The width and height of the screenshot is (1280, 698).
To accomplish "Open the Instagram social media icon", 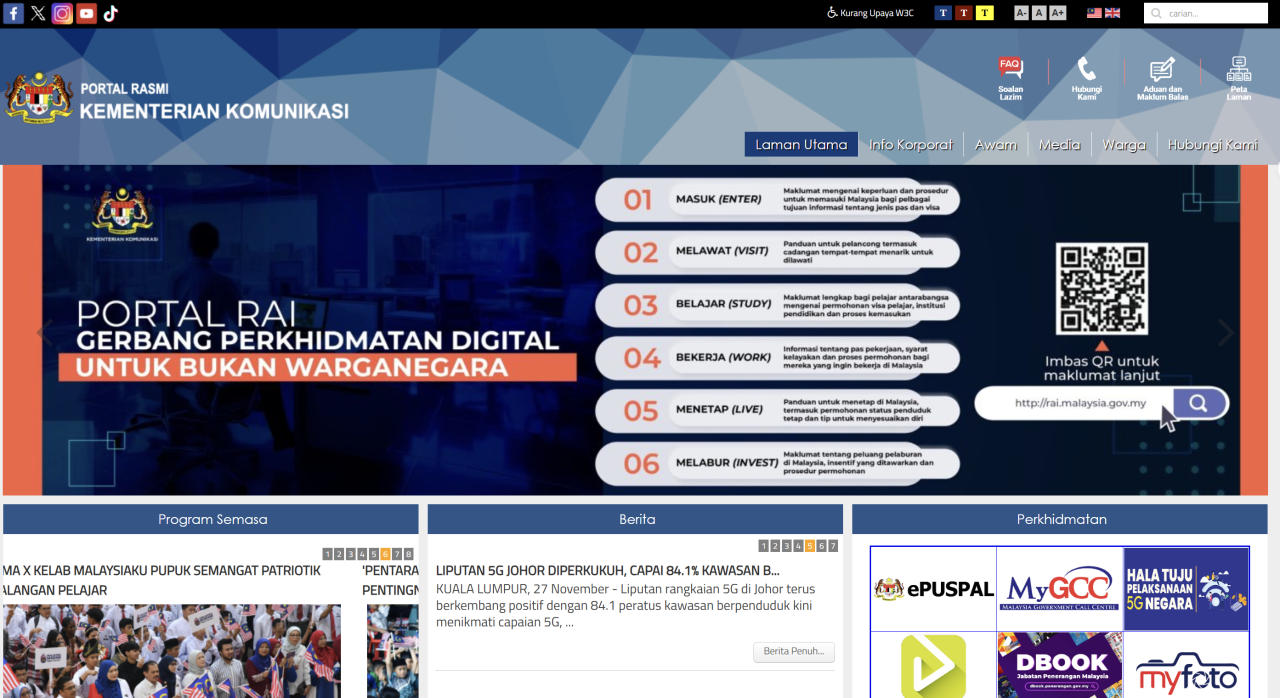I will [x=62, y=13].
